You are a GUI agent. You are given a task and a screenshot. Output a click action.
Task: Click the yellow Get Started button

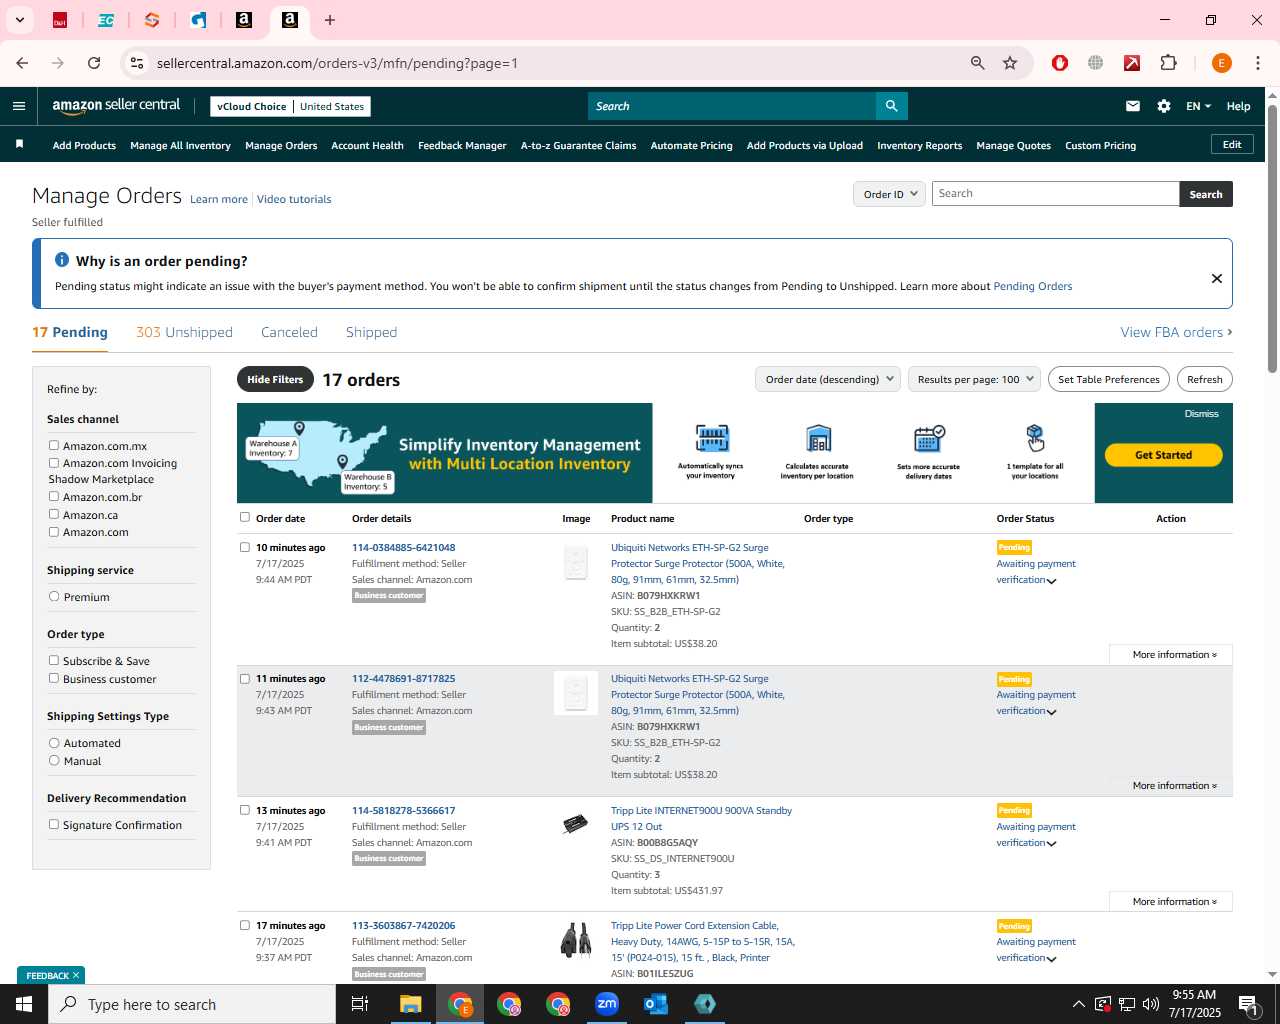click(1163, 455)
